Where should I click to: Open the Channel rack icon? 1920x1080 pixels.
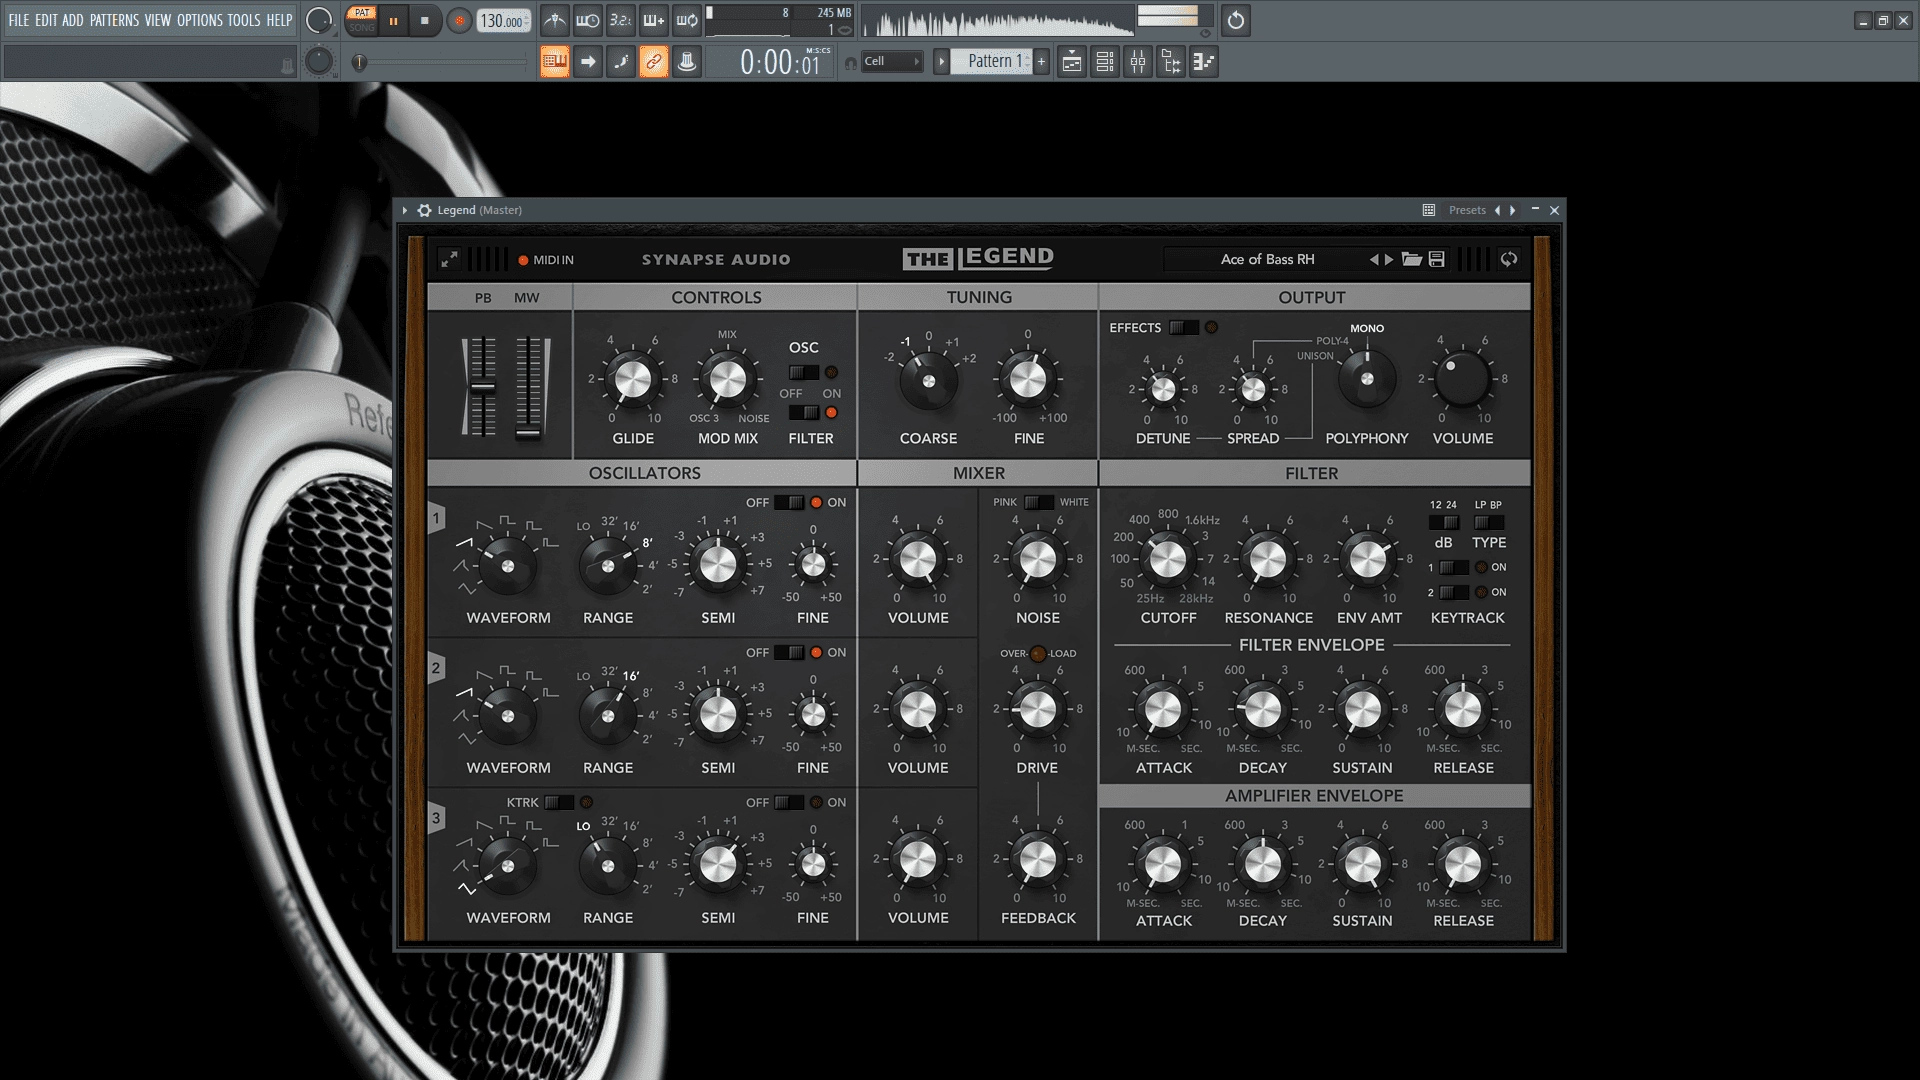tap(1104, 62)
